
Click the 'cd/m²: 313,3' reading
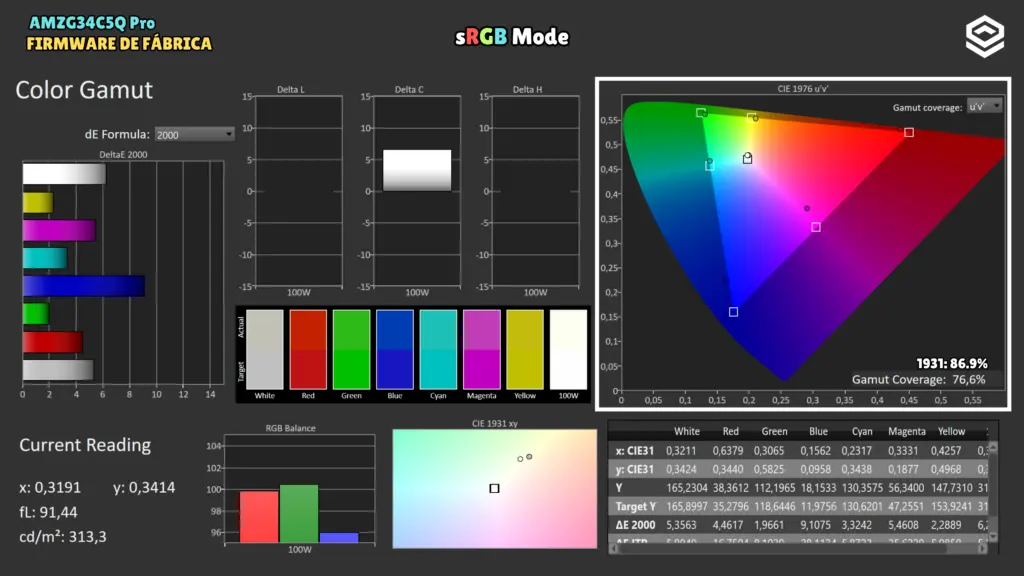(x=63, y=537)
